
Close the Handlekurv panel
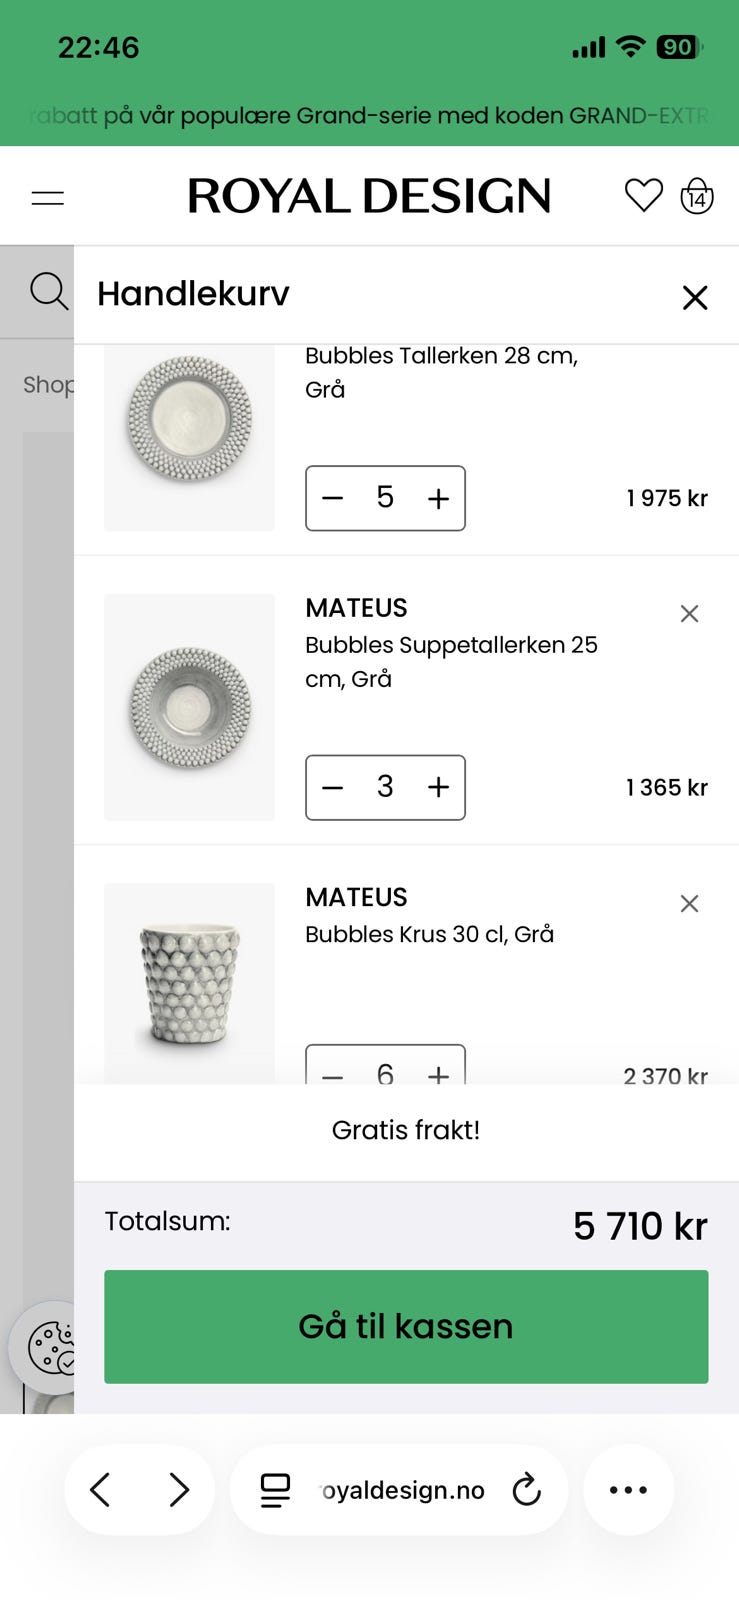[x=694, y=297]
